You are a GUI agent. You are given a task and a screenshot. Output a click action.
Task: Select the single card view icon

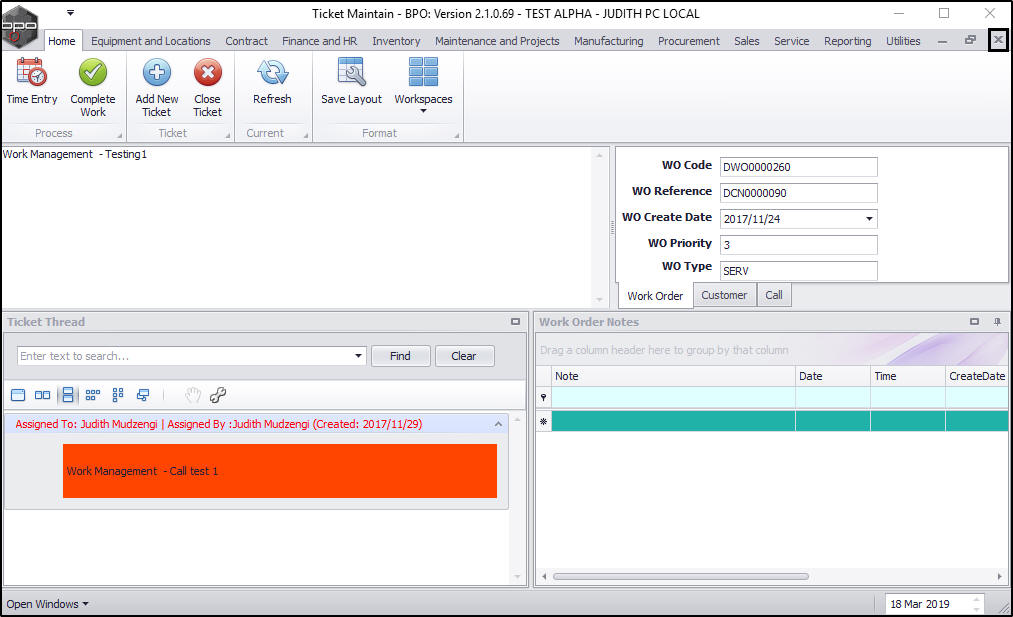(18, 395)
